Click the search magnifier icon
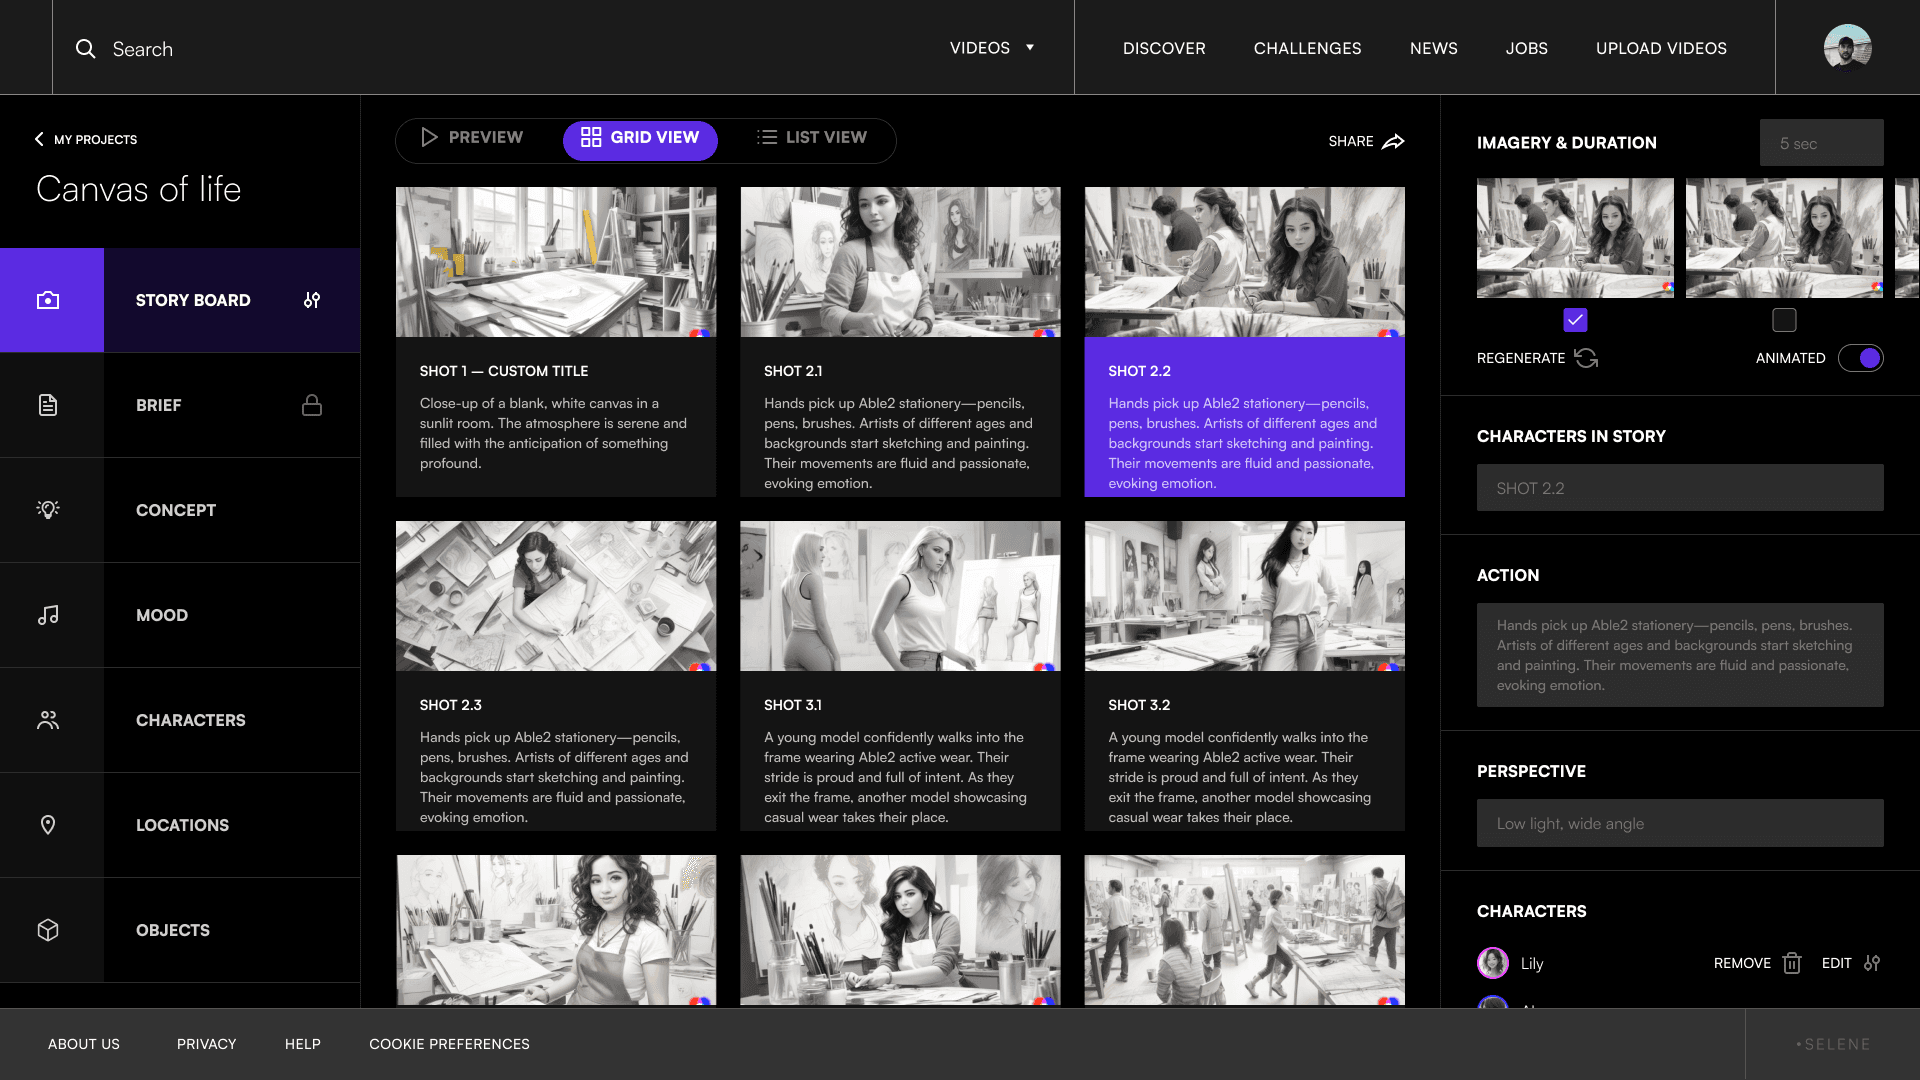1920x1080 pixels. tap(86, 48)
